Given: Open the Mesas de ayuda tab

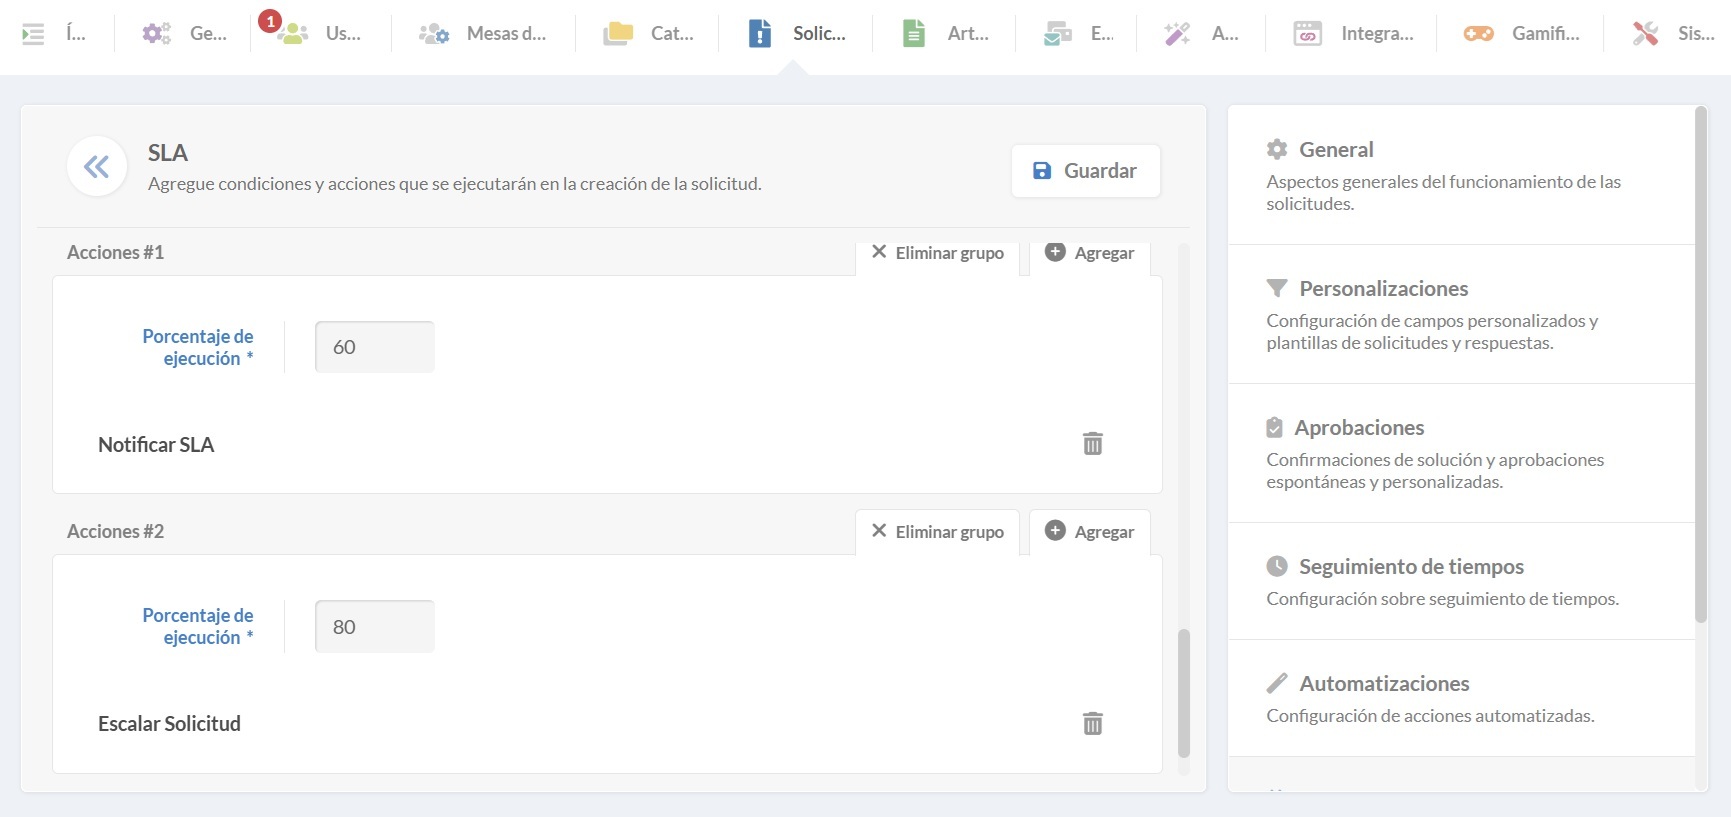Looking at the screenshot, I should click(483, 34).
